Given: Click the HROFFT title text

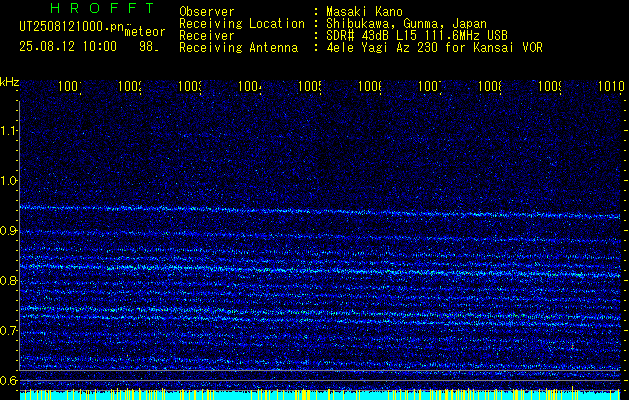Looking at the screenshot, I should (x=102, y=8).
